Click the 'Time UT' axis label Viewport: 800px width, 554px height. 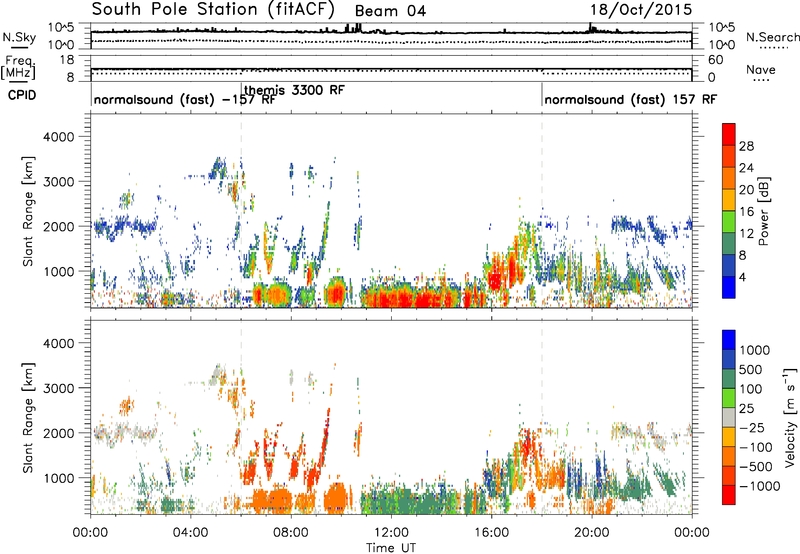click(x=391, y=547)
